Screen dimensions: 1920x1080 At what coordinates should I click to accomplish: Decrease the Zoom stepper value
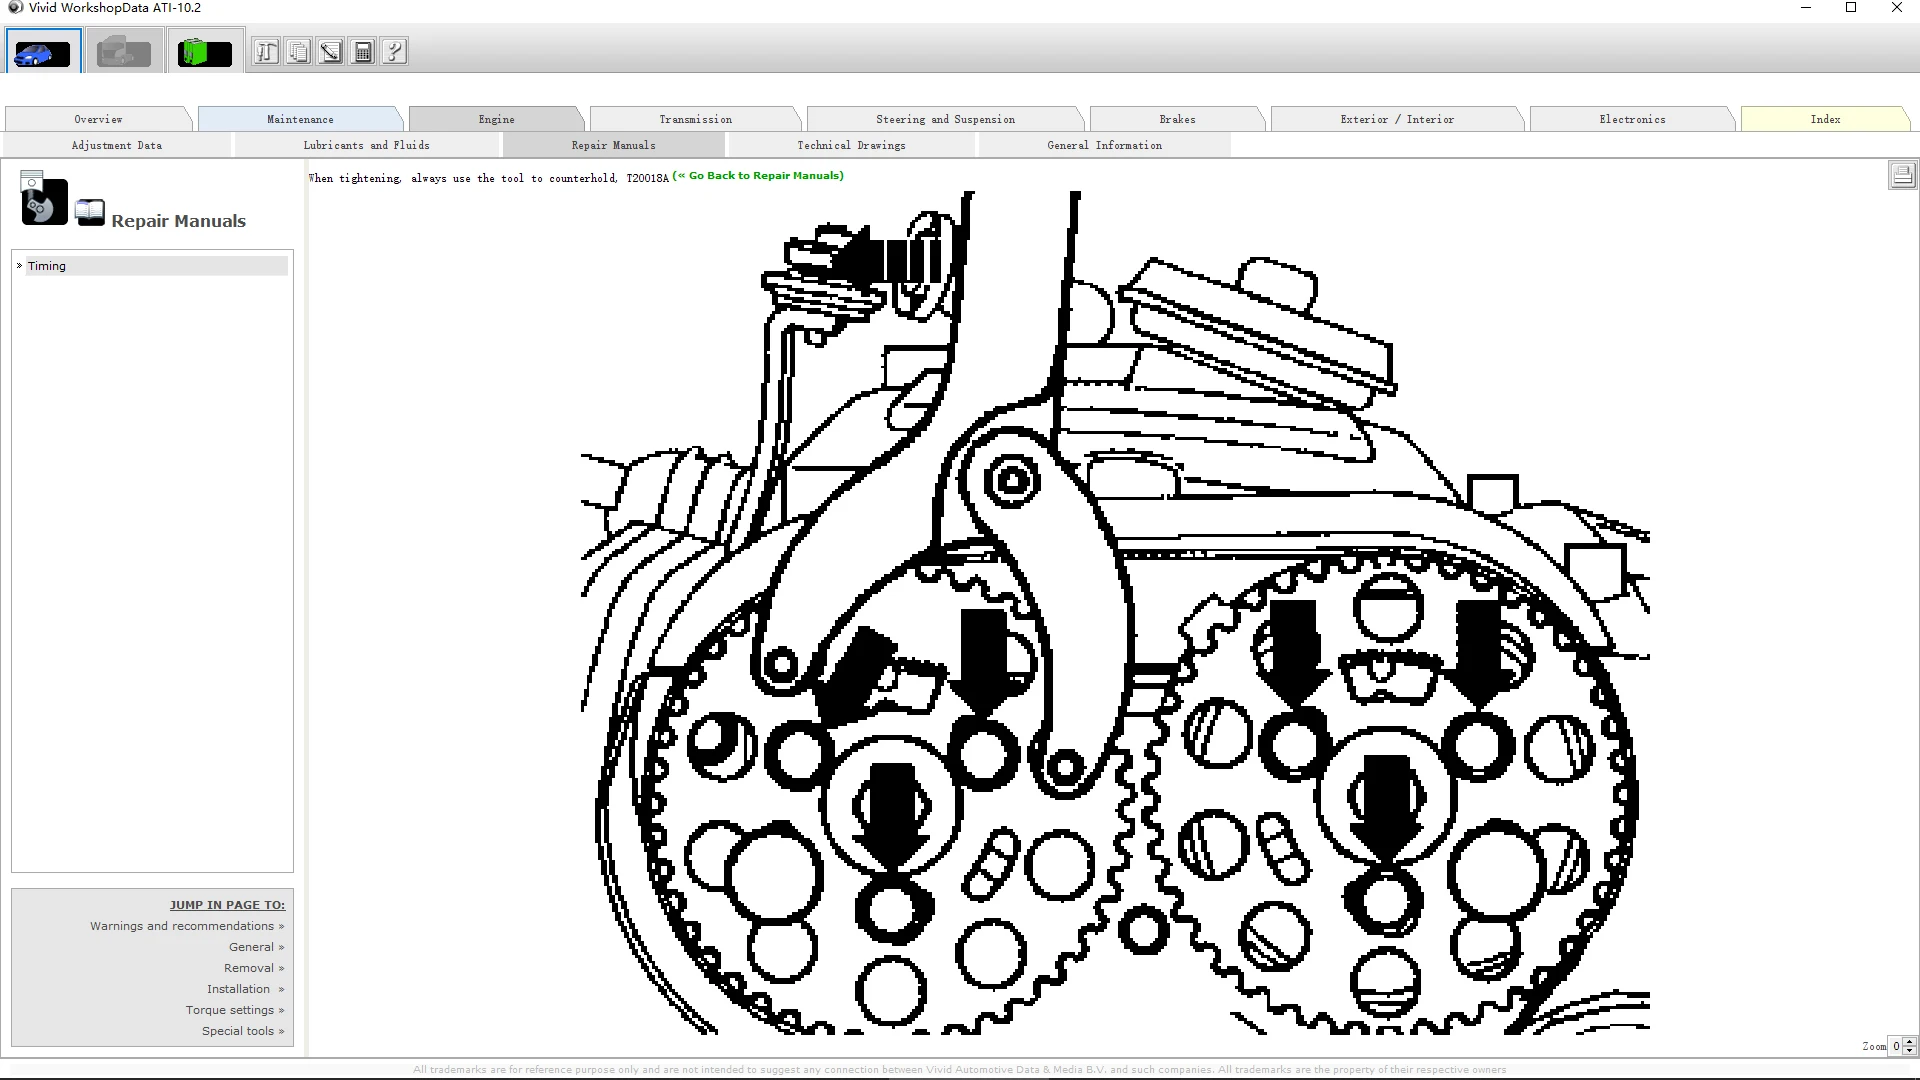[1910, 1051]
